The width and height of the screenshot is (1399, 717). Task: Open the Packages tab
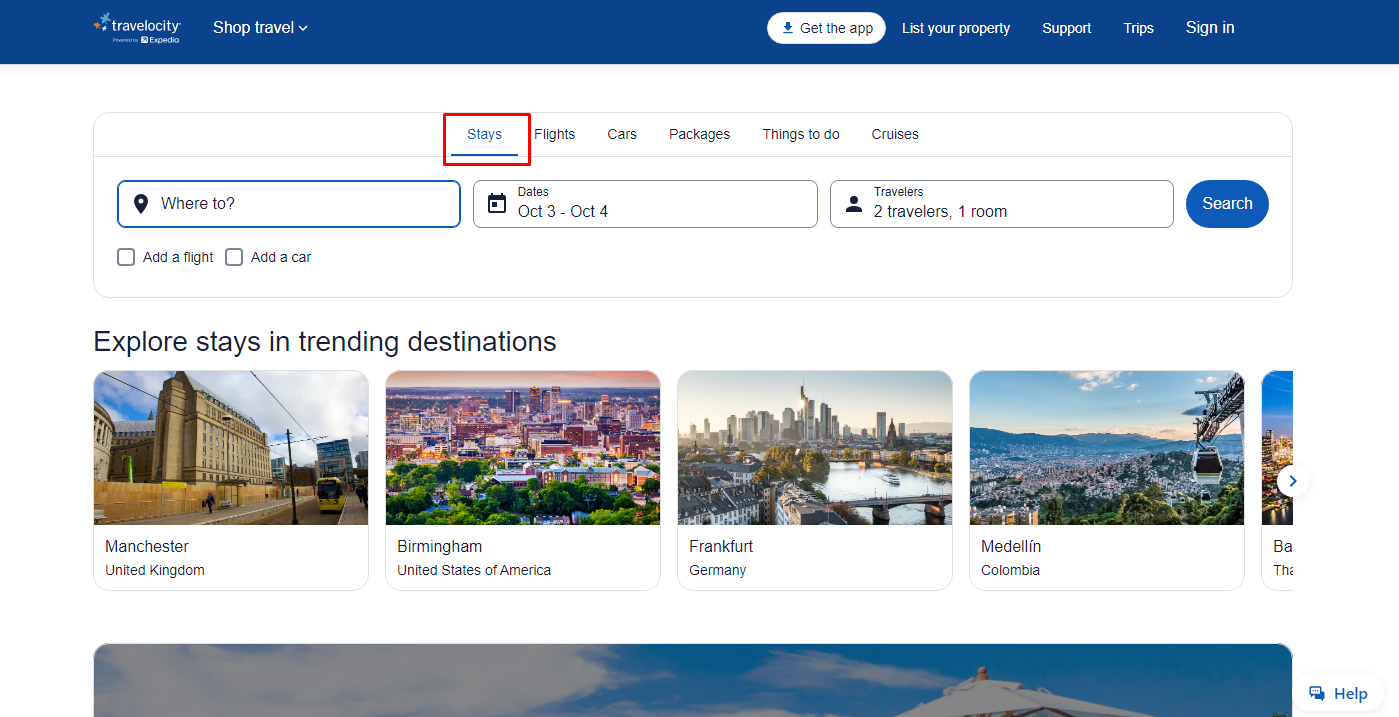click(699, 134)
